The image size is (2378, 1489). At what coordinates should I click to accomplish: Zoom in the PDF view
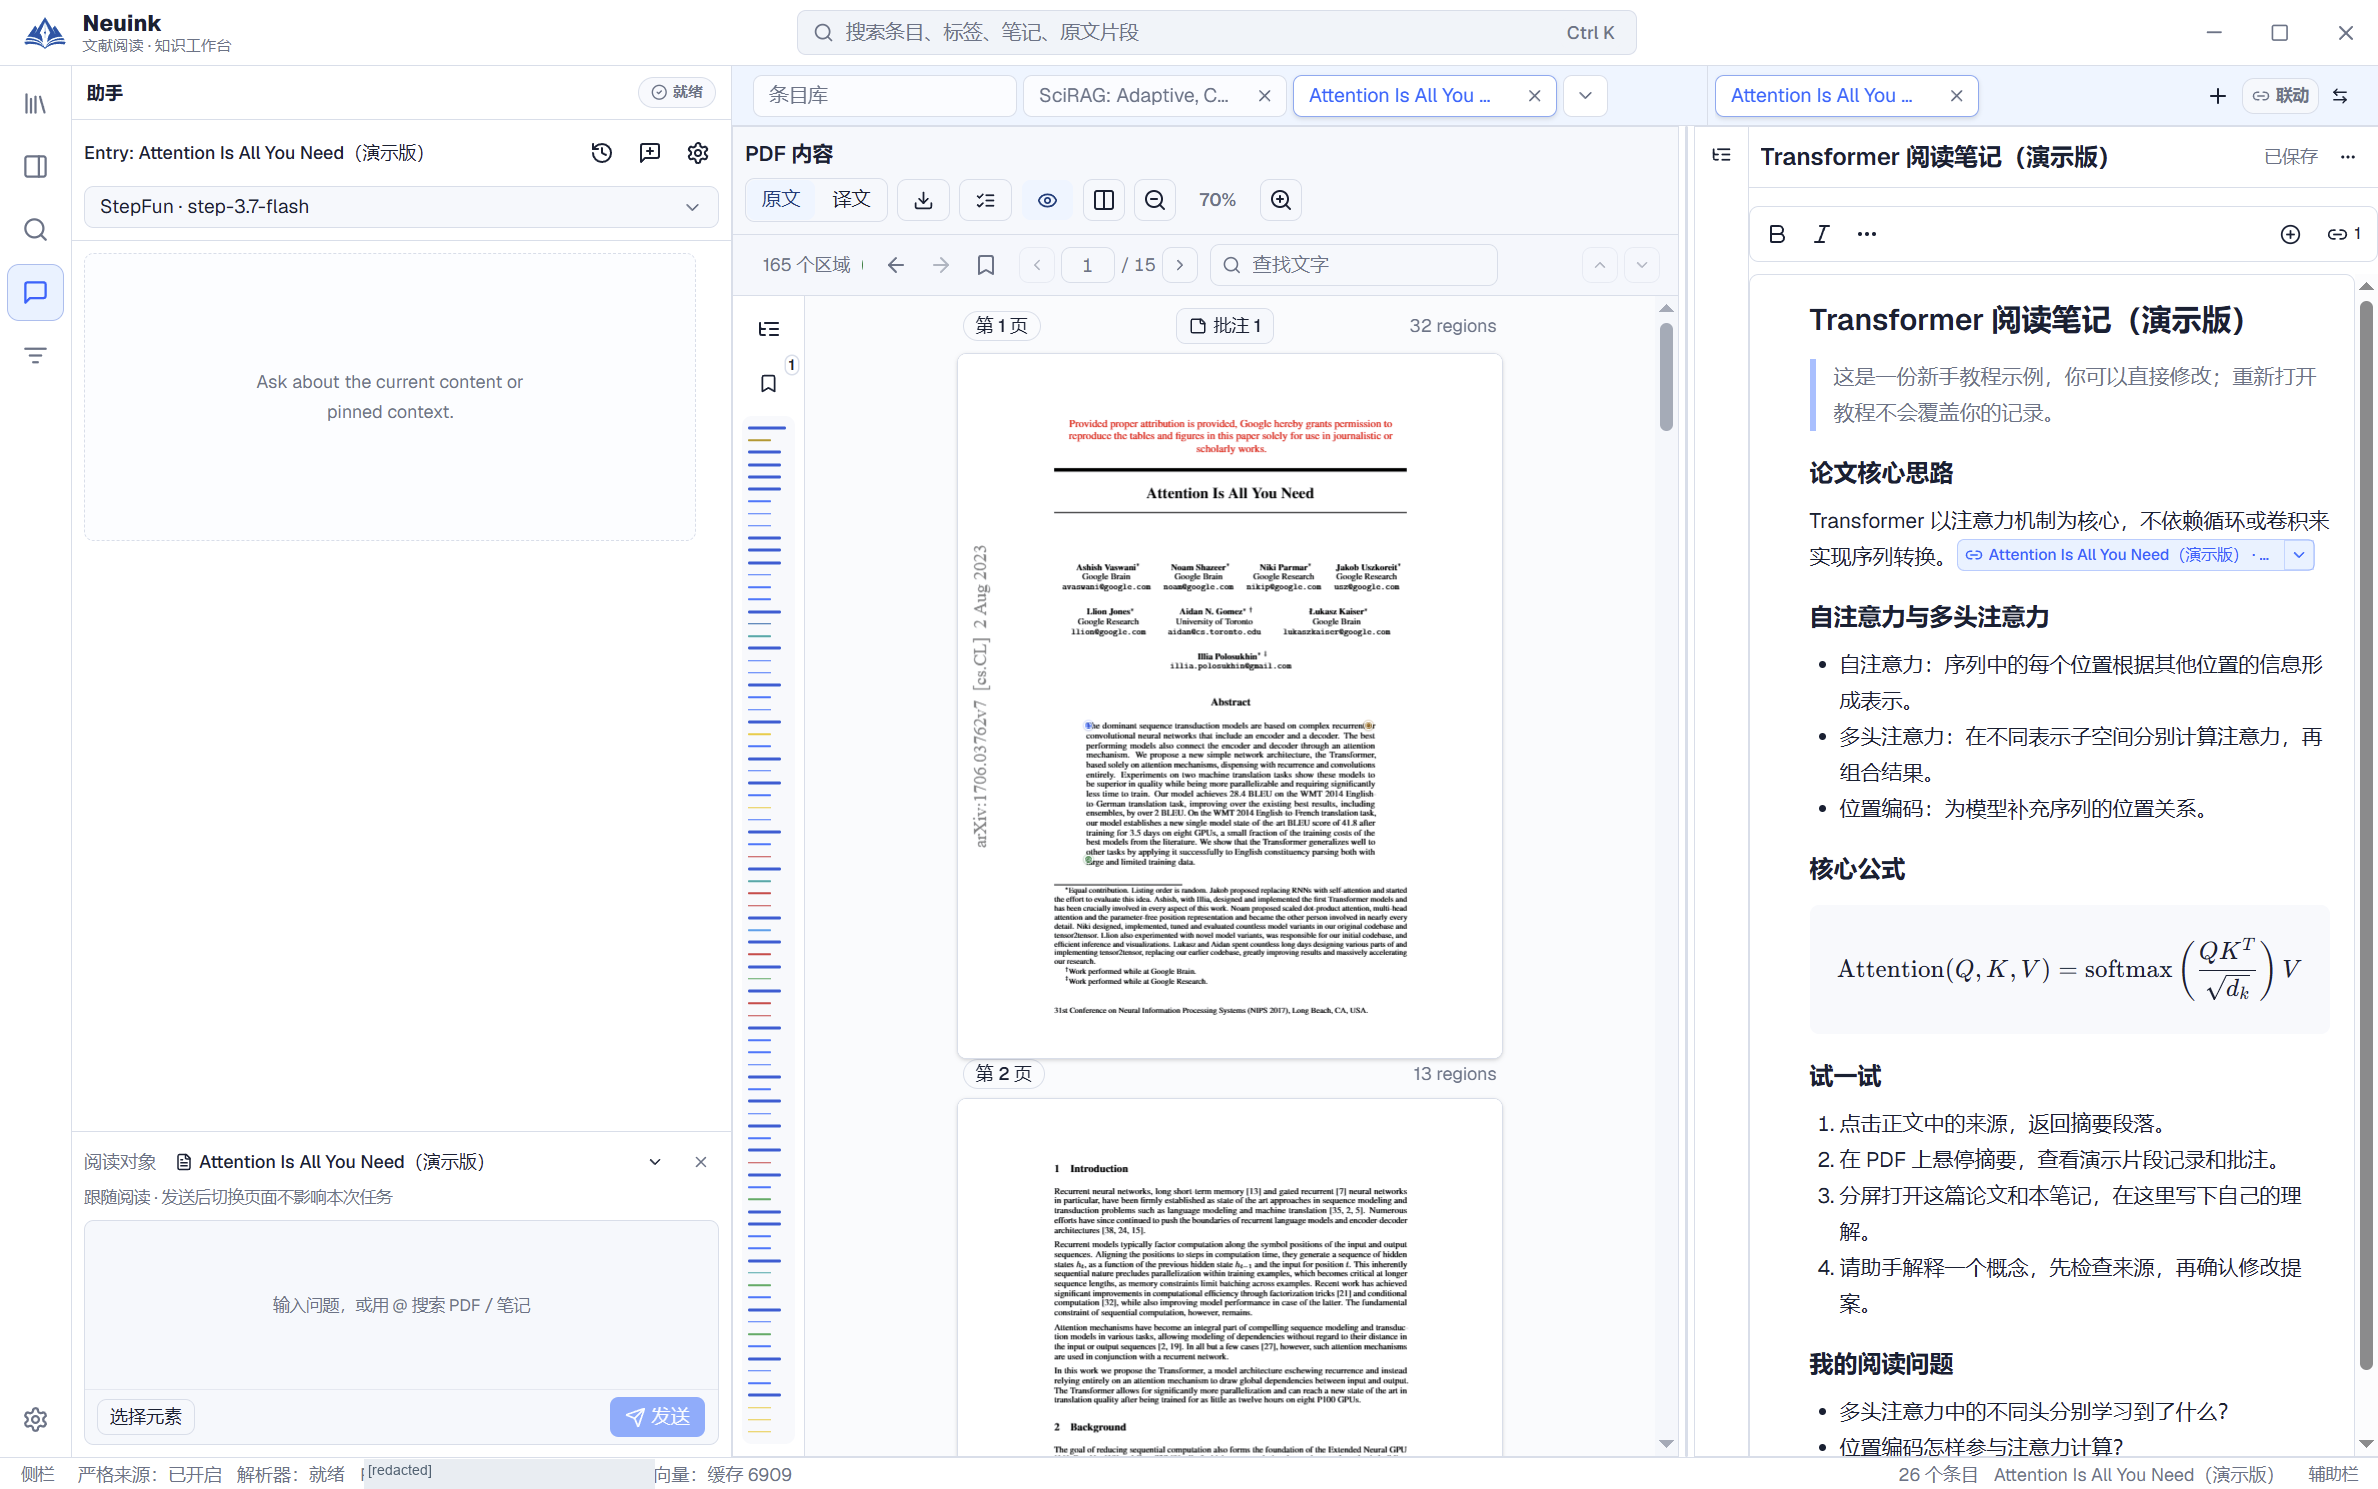pos(1280,200)
